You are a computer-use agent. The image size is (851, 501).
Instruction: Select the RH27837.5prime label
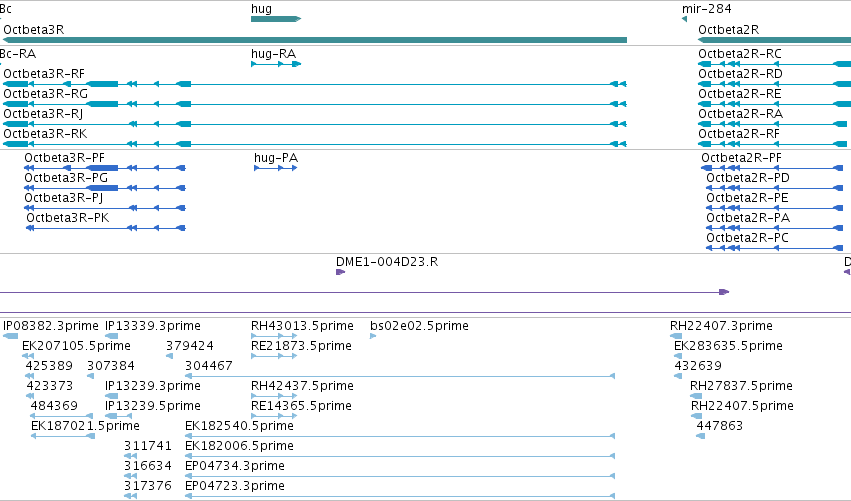point(741,386)
